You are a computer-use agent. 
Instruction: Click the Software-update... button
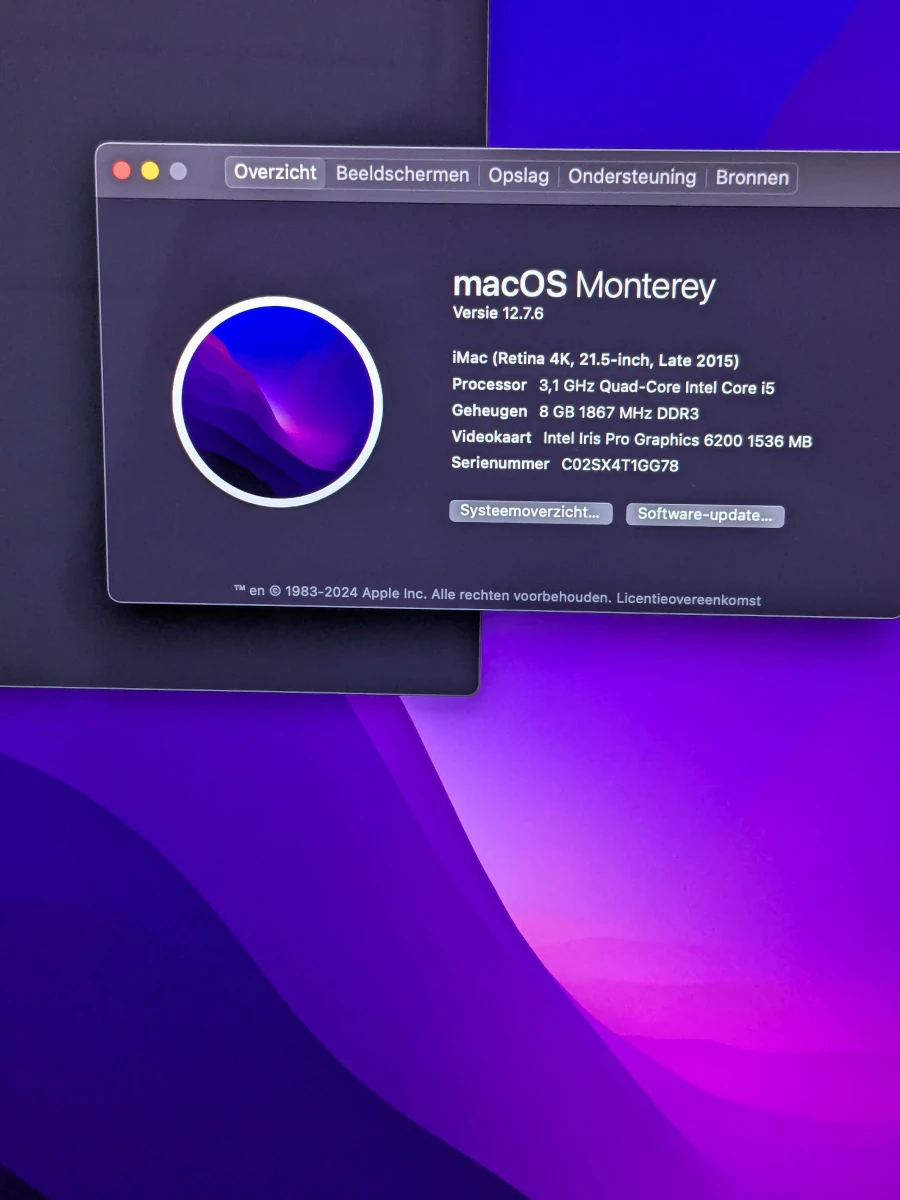[x=705, y=515]
